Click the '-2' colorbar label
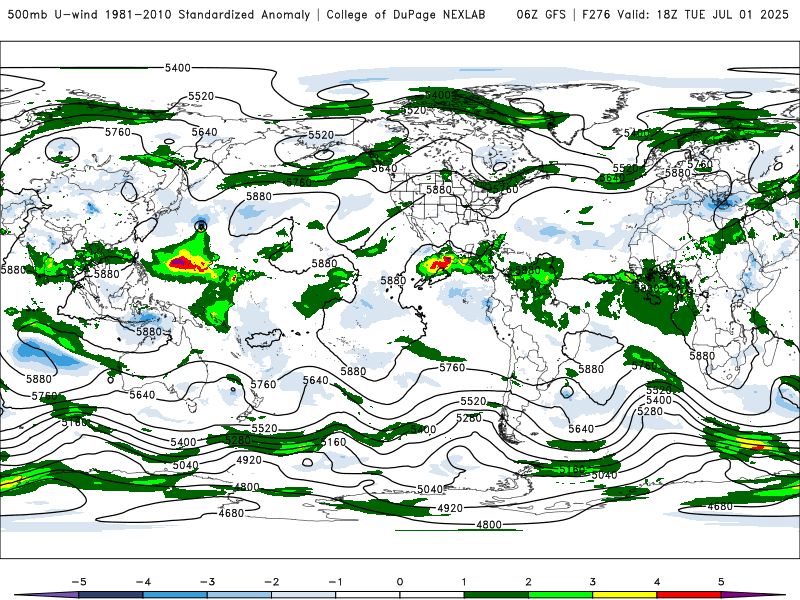800x600 pixels. click(x=271, y=582)
